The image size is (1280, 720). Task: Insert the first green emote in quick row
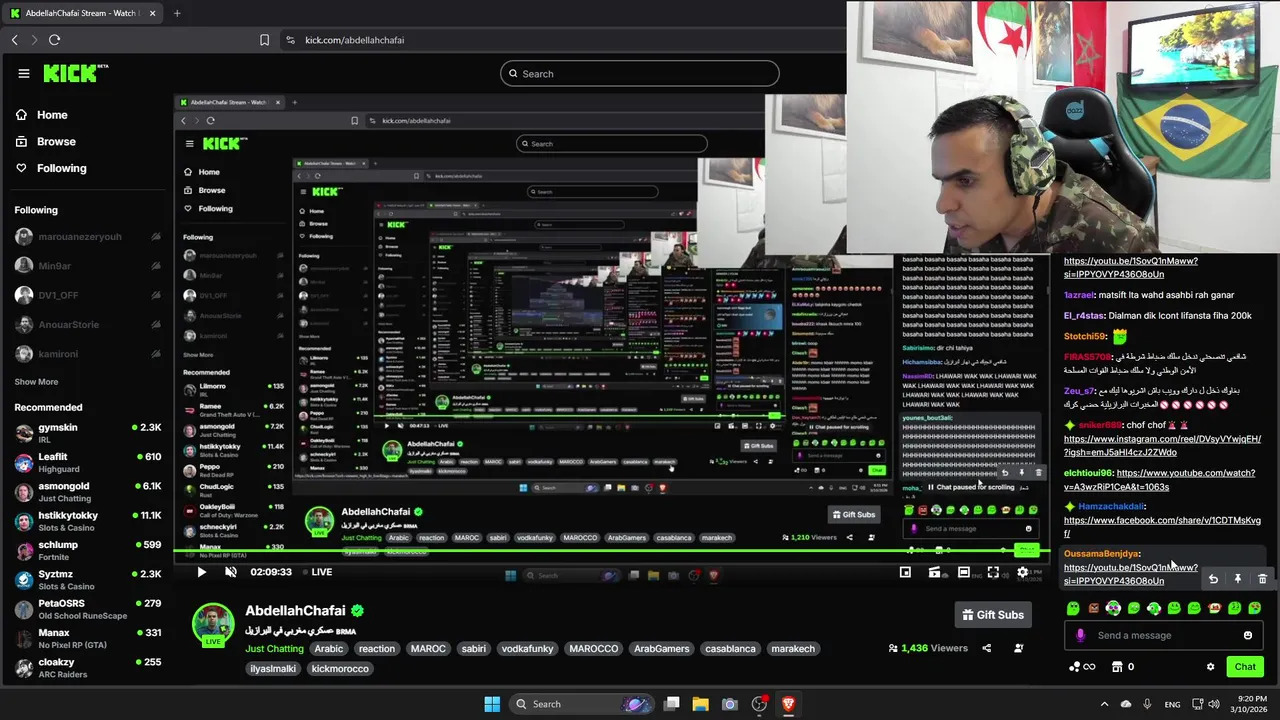pyautogui.click(x=1073, y=608)
